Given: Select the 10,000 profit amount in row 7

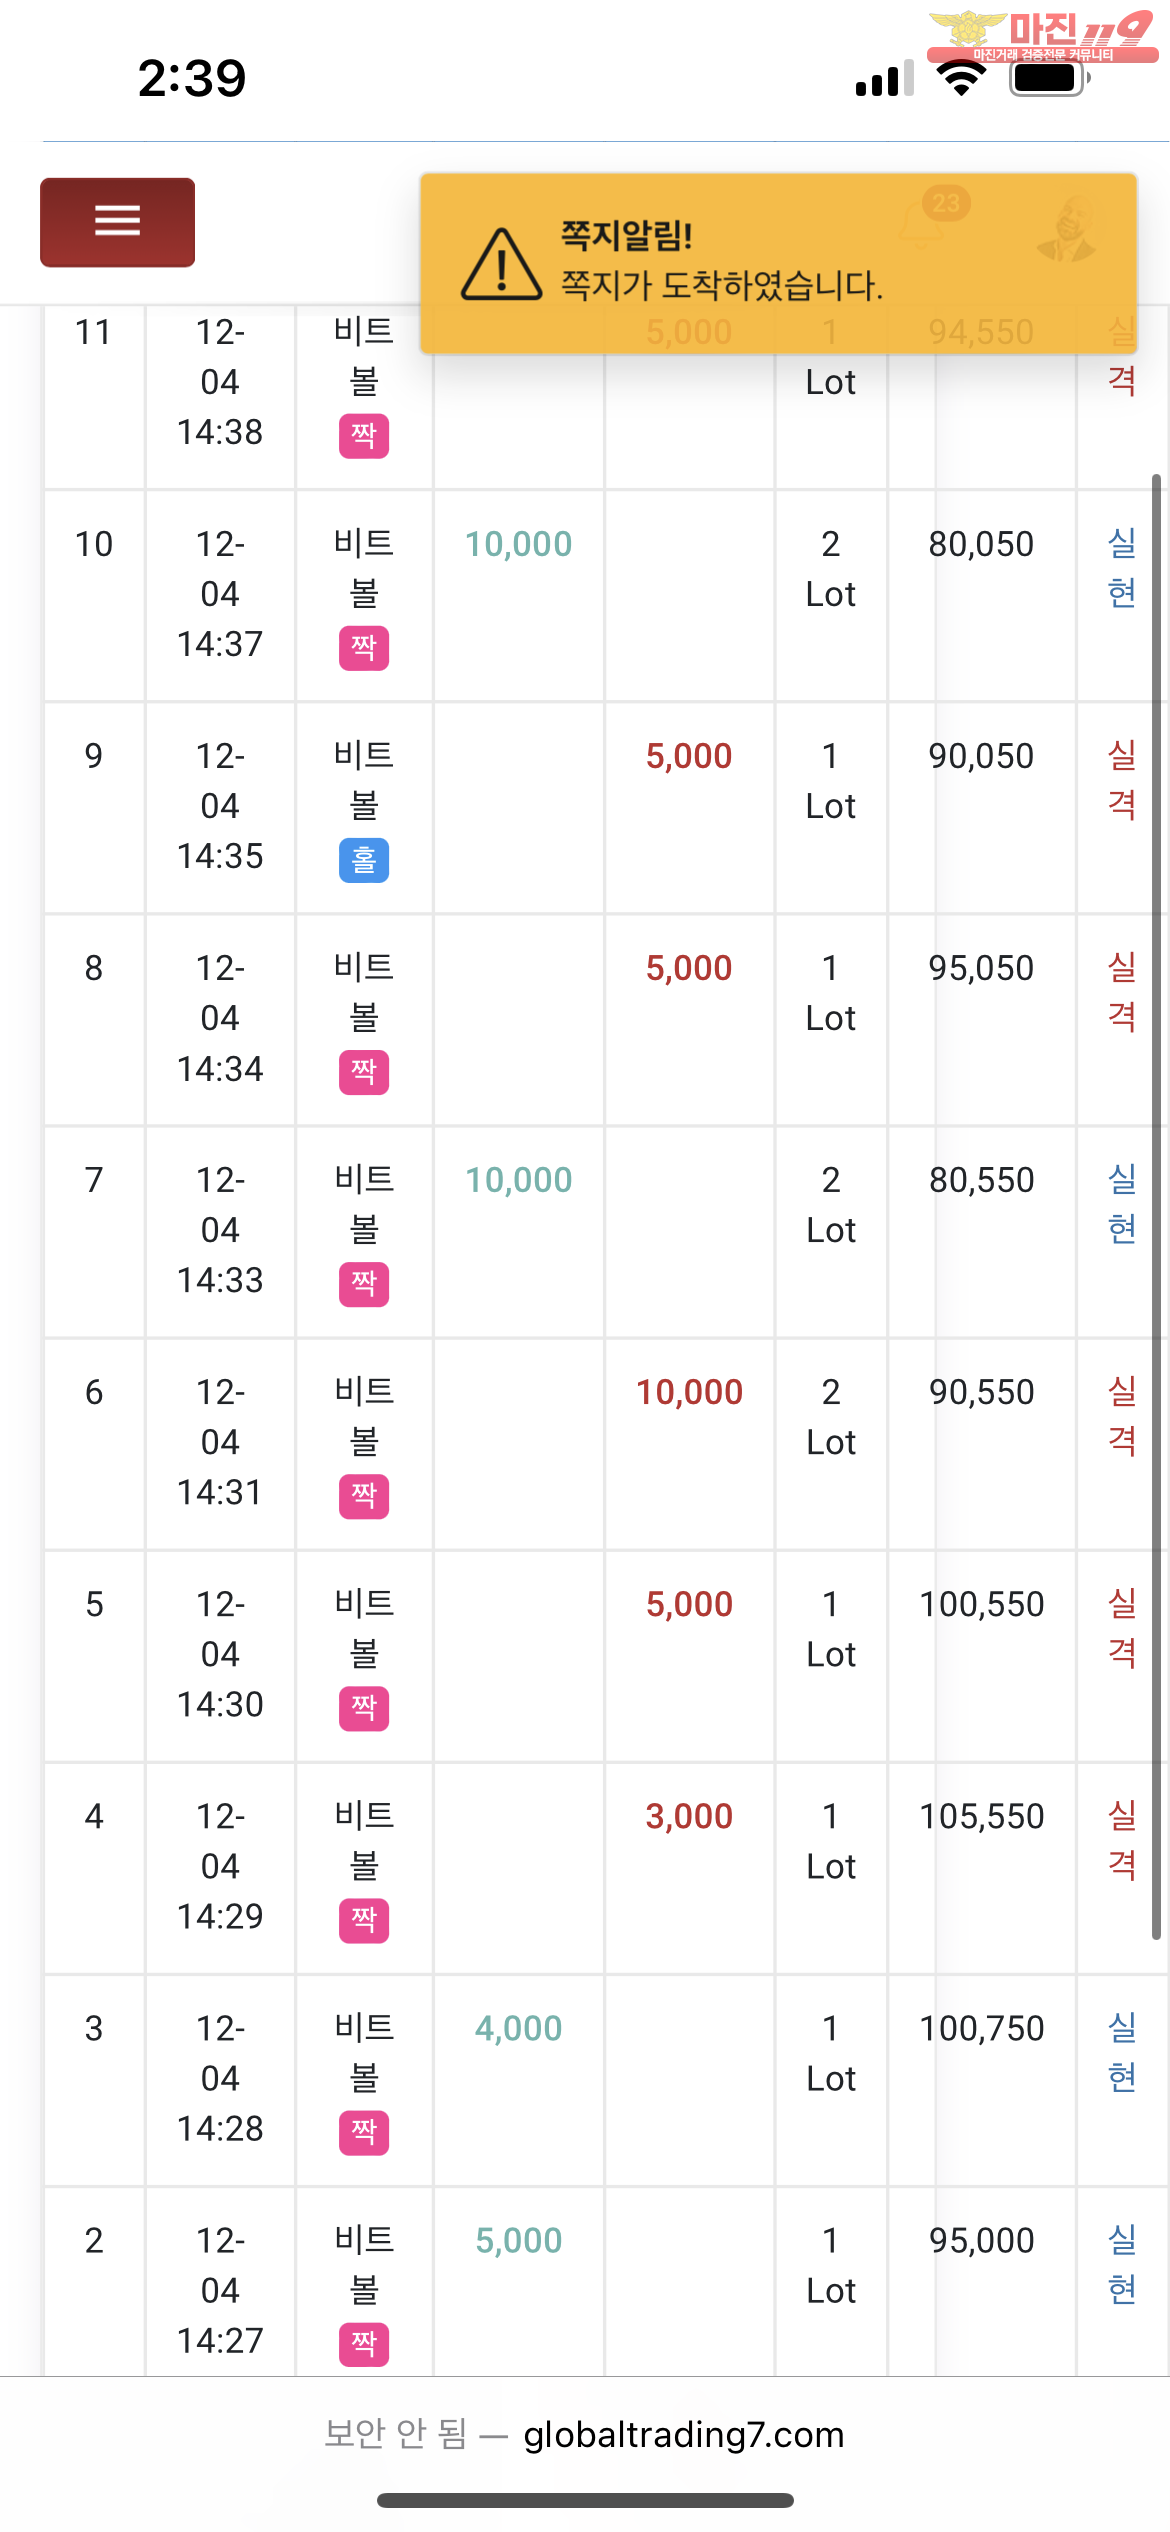Looking at the screenshot, I should pyautogui.click(x=518, y=1180).
